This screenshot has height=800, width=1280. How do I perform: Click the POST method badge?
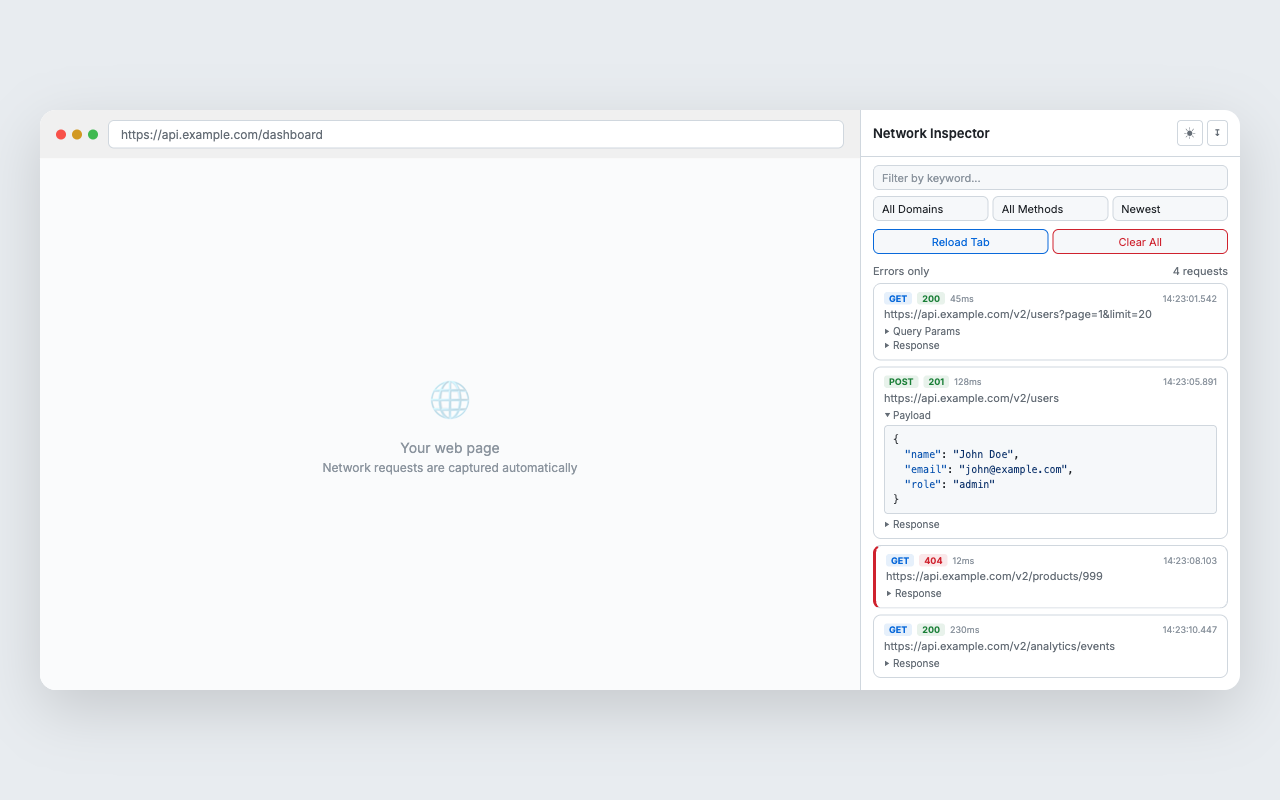pos(901,382)
